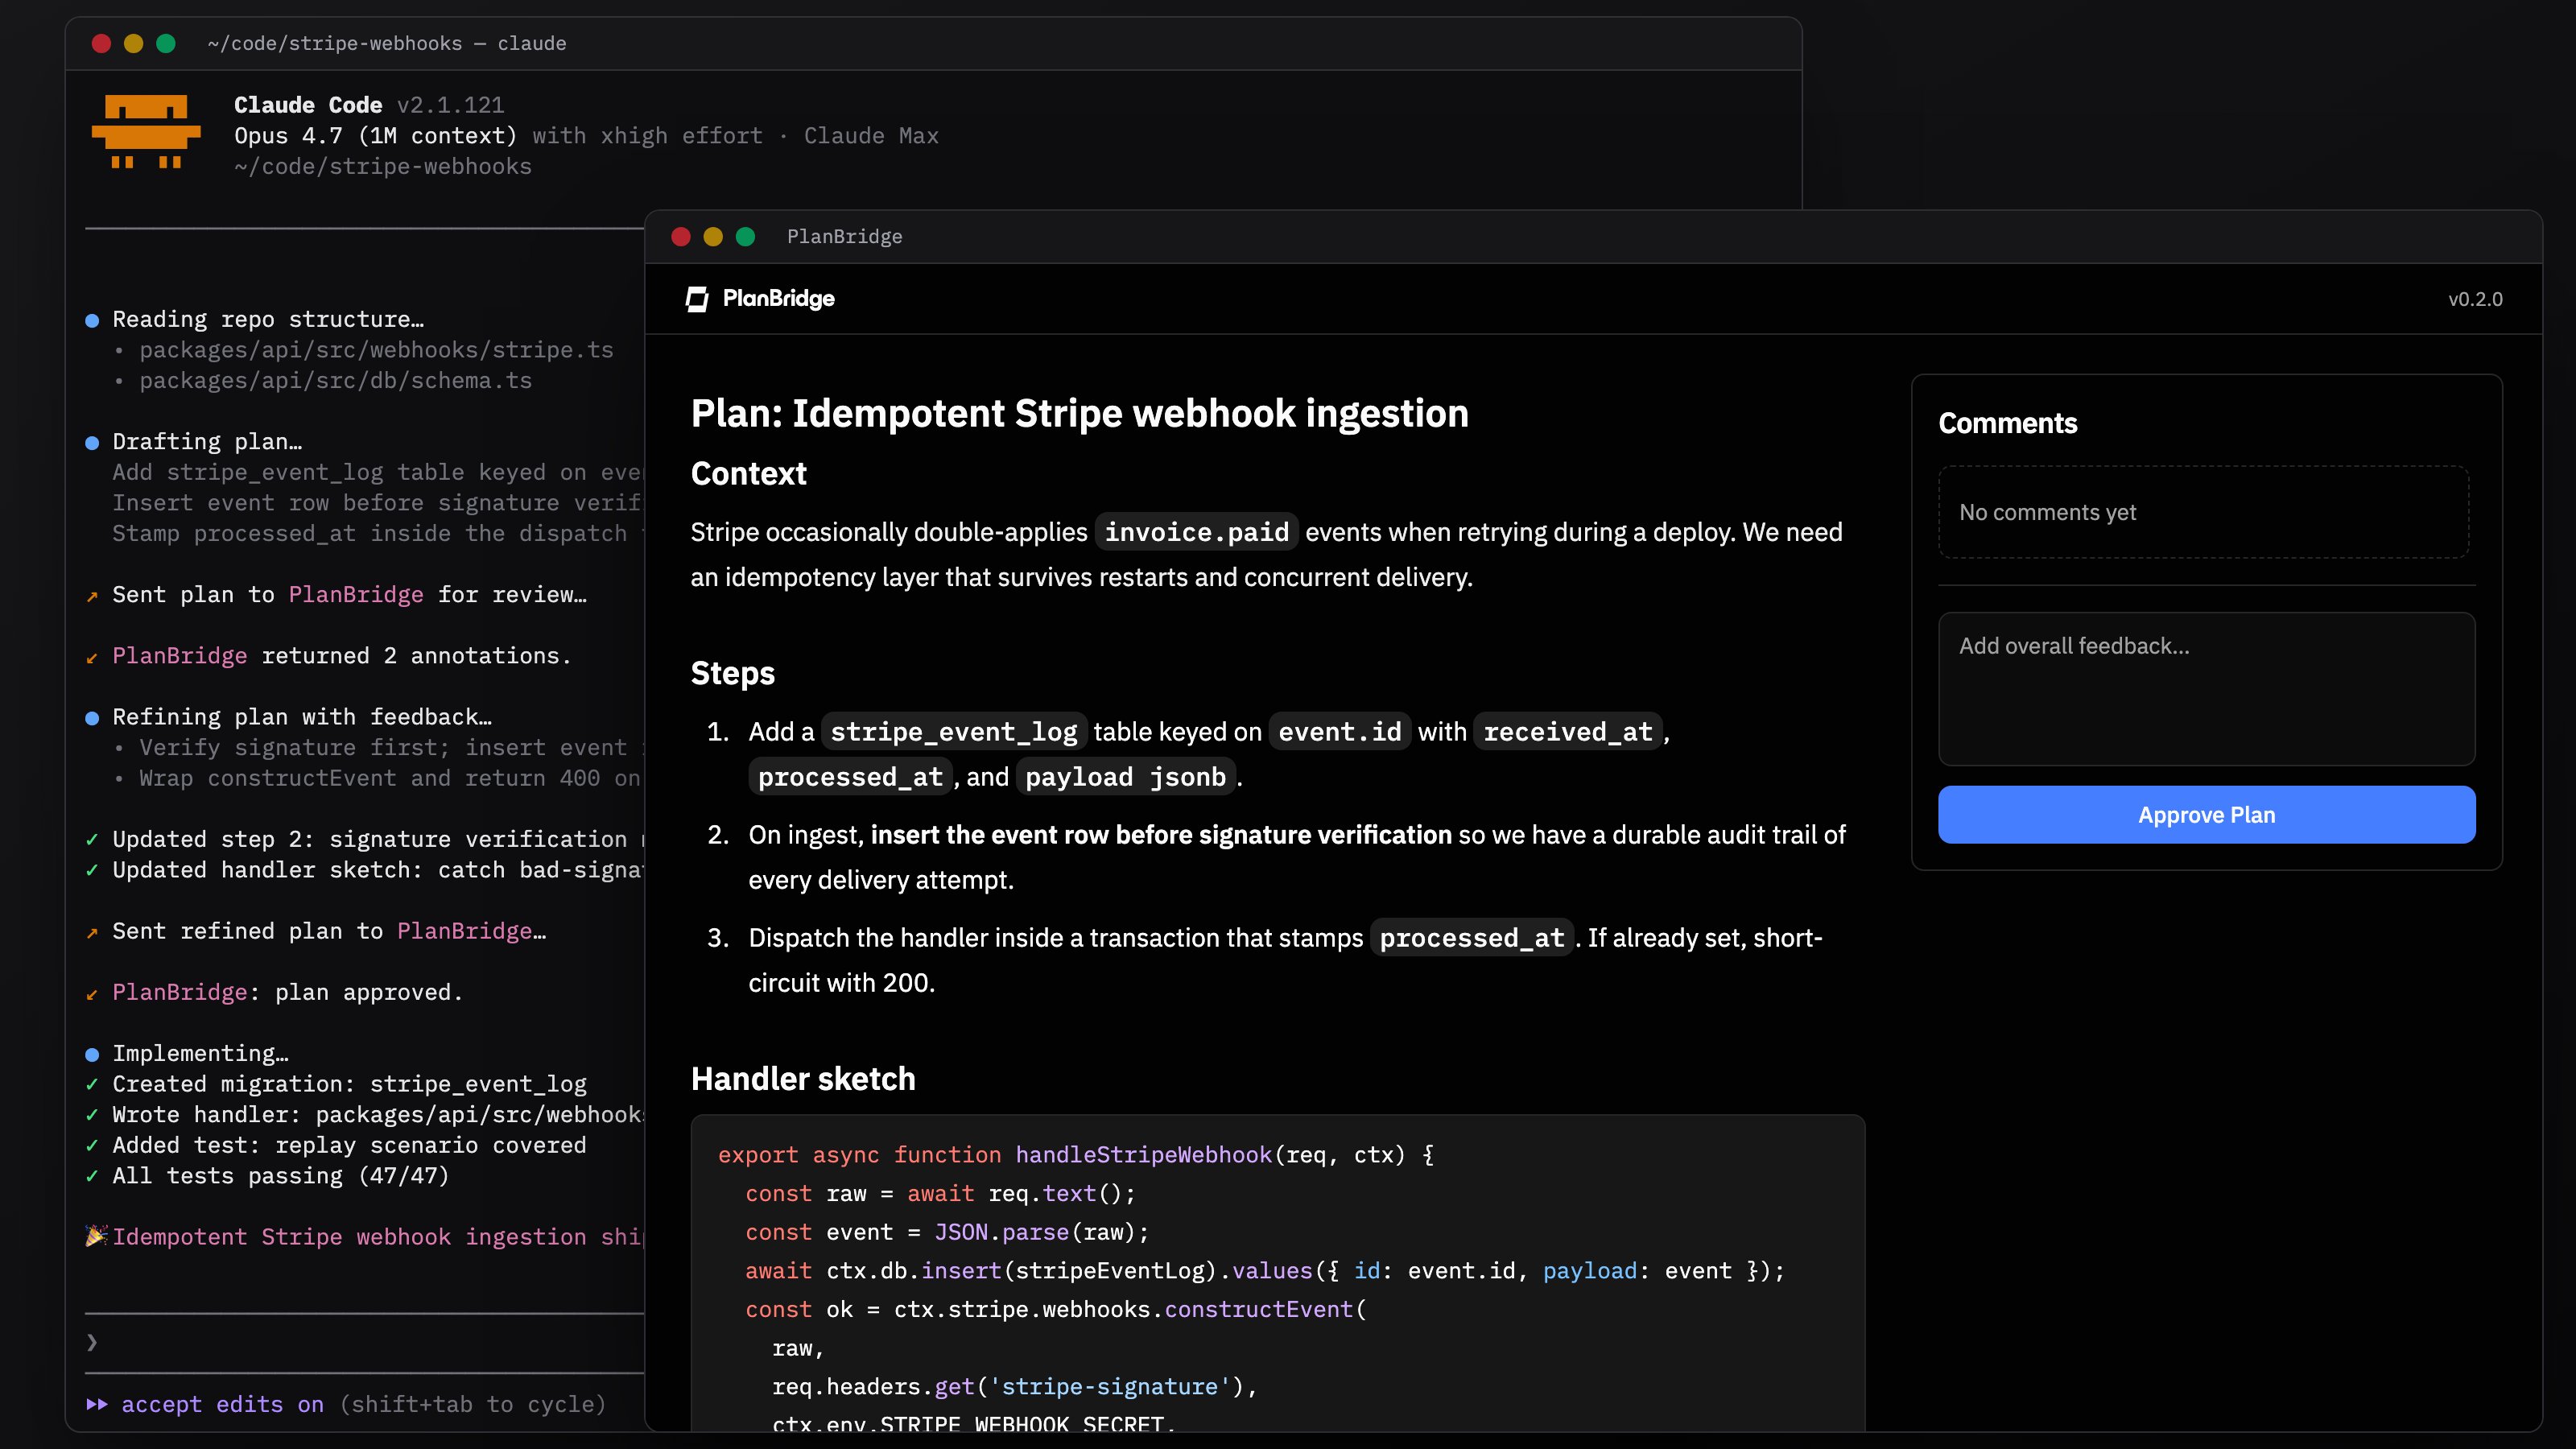Click the Sent plan to PlanBridge for review line

pyautogui.click(x=349, y=595)
